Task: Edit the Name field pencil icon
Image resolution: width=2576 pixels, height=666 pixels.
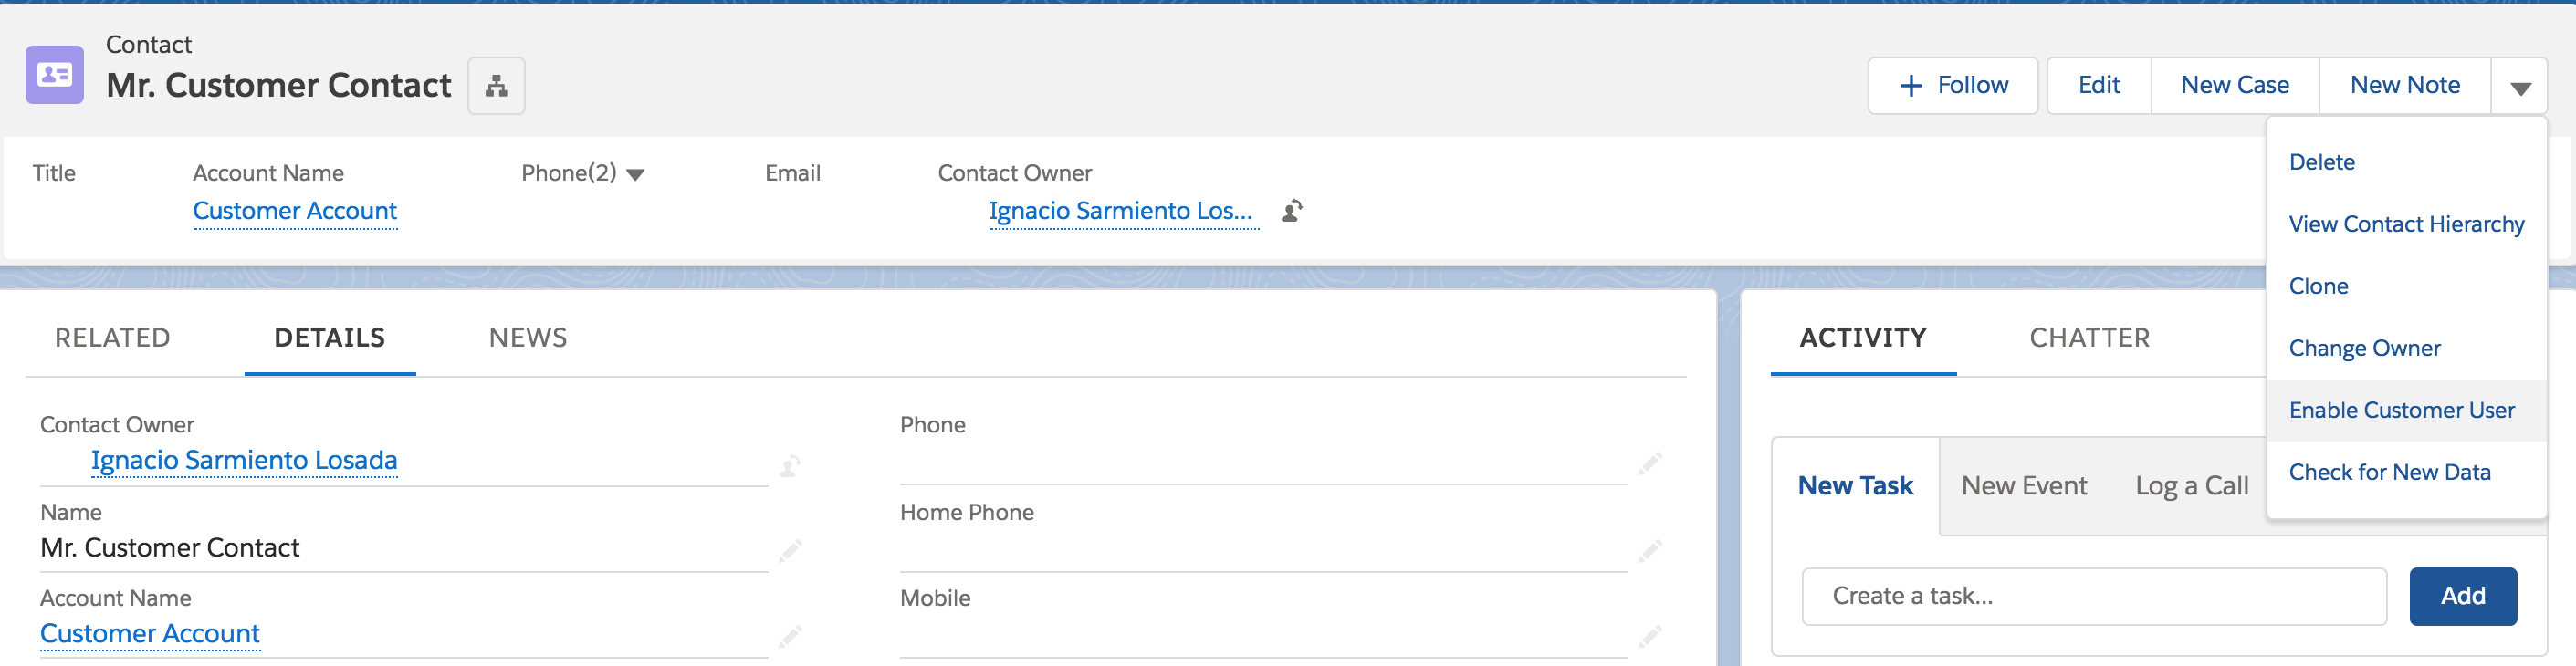Action: [x=790, y=551]
